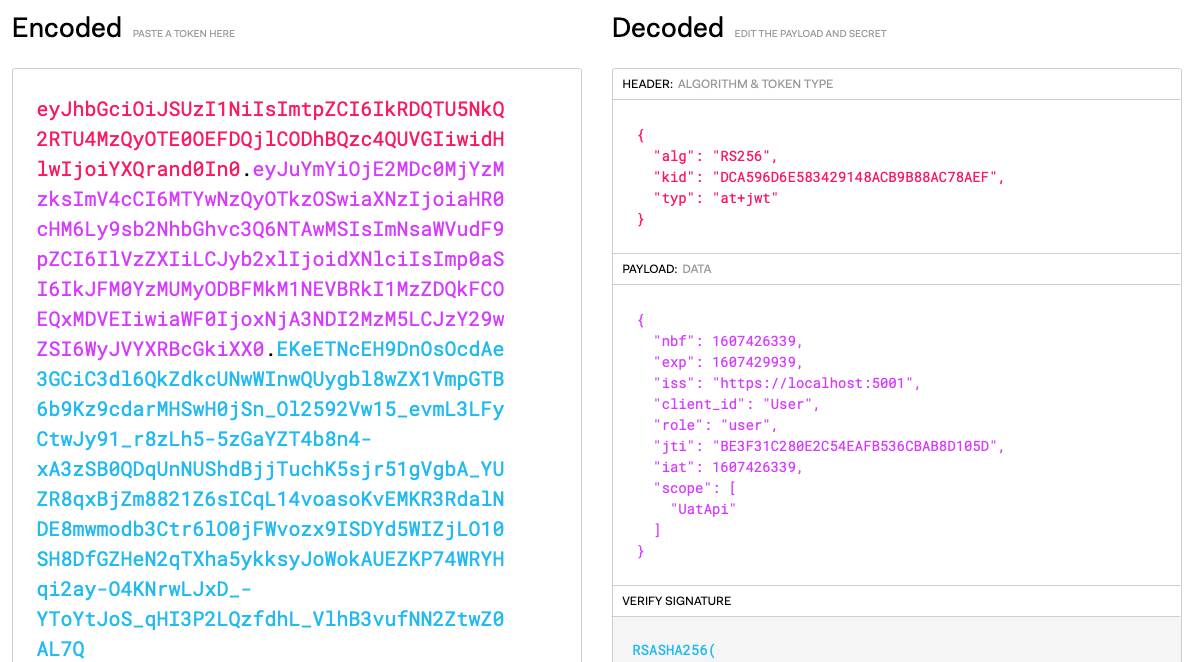Click the VERIFY SIGNATURE section label
This screenshot has width=1192, height=662.
[677, 601]
